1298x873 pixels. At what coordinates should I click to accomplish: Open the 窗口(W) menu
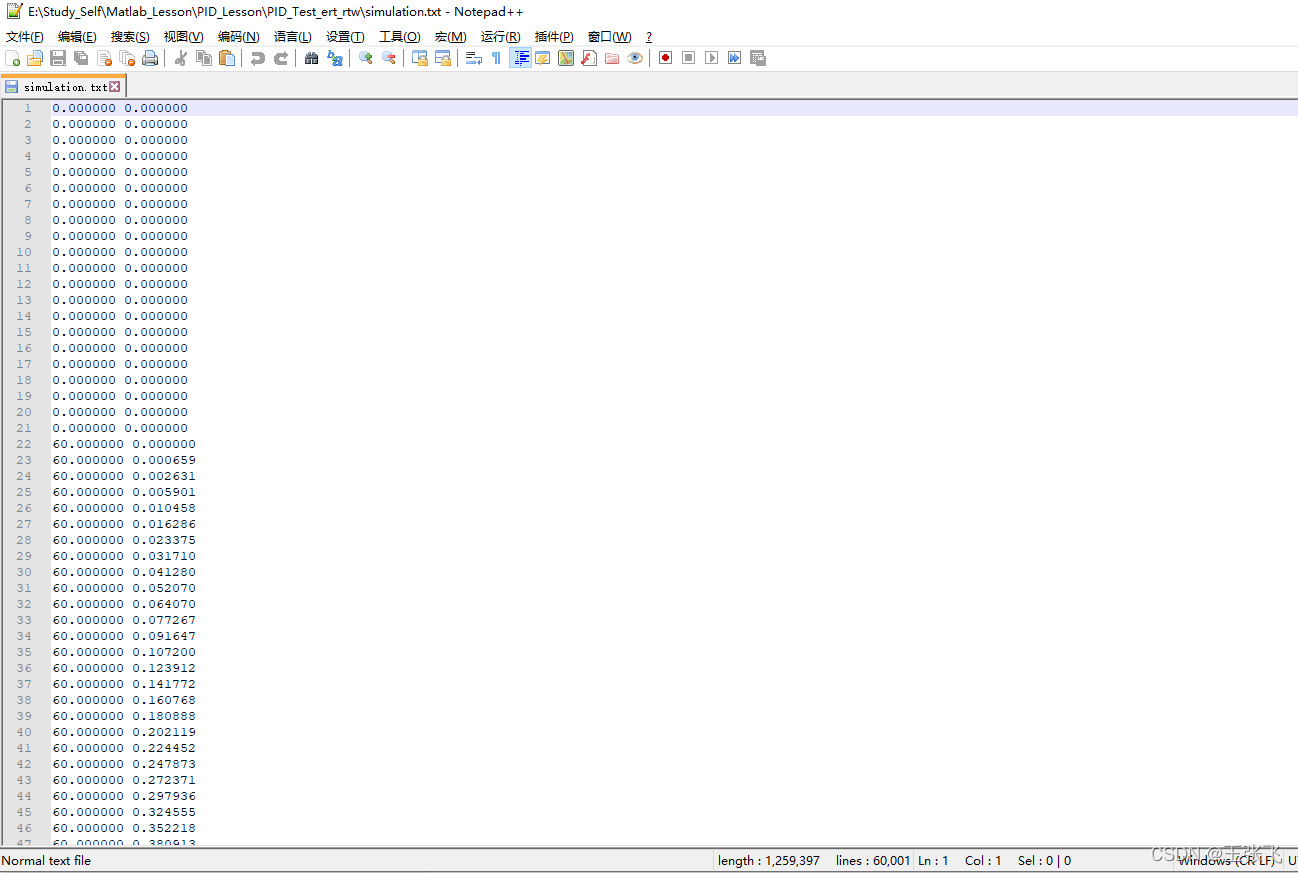click(609, 37)
